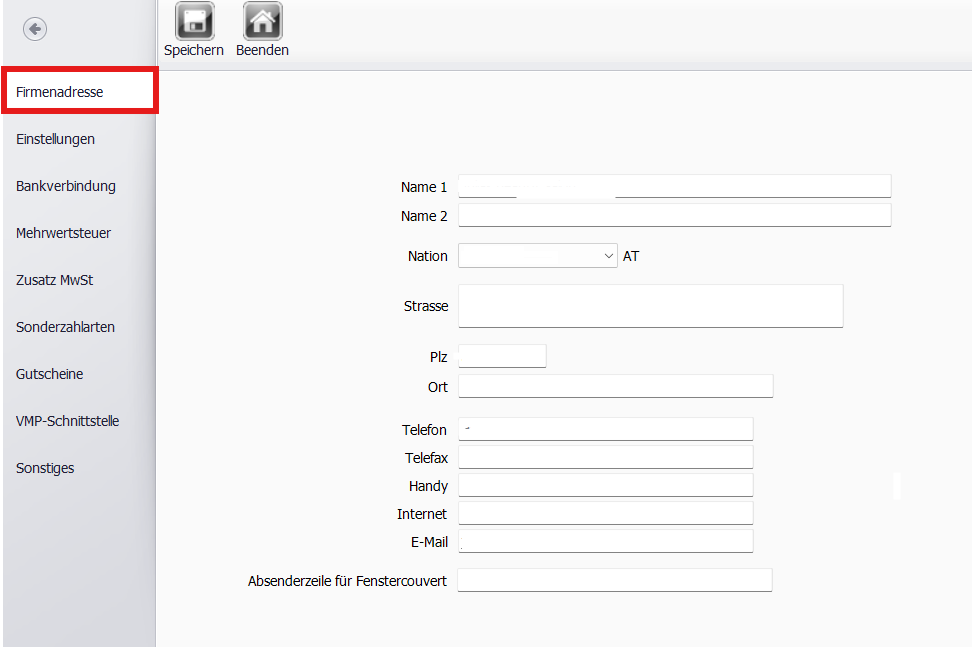972x647 pixels.
Task: Open the Einstellungen section
Action: pos(56,139)
